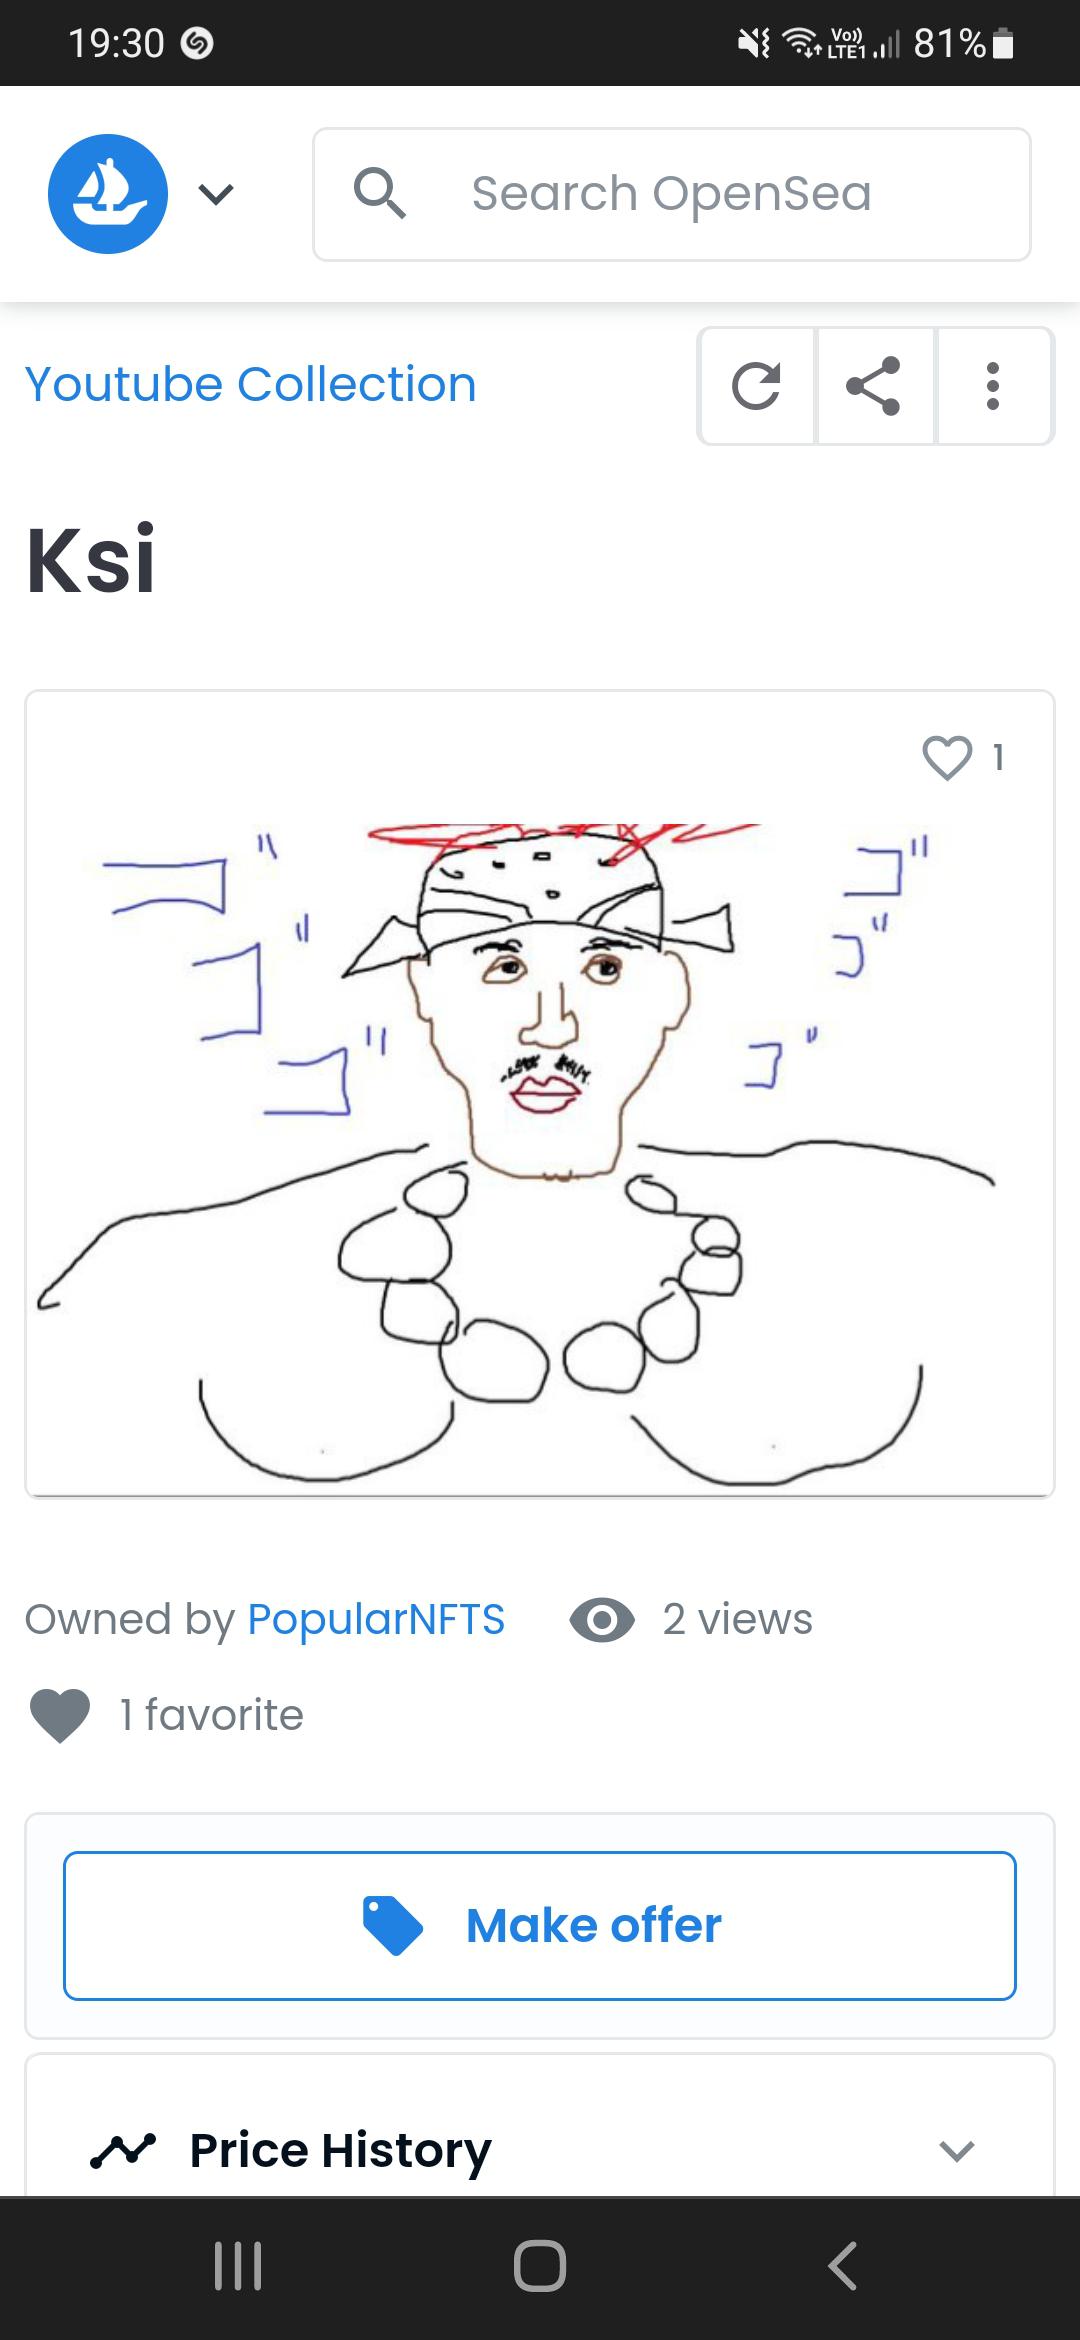
Task: Open the Ksi NFT artwork image
Action: coord(540,1130)
